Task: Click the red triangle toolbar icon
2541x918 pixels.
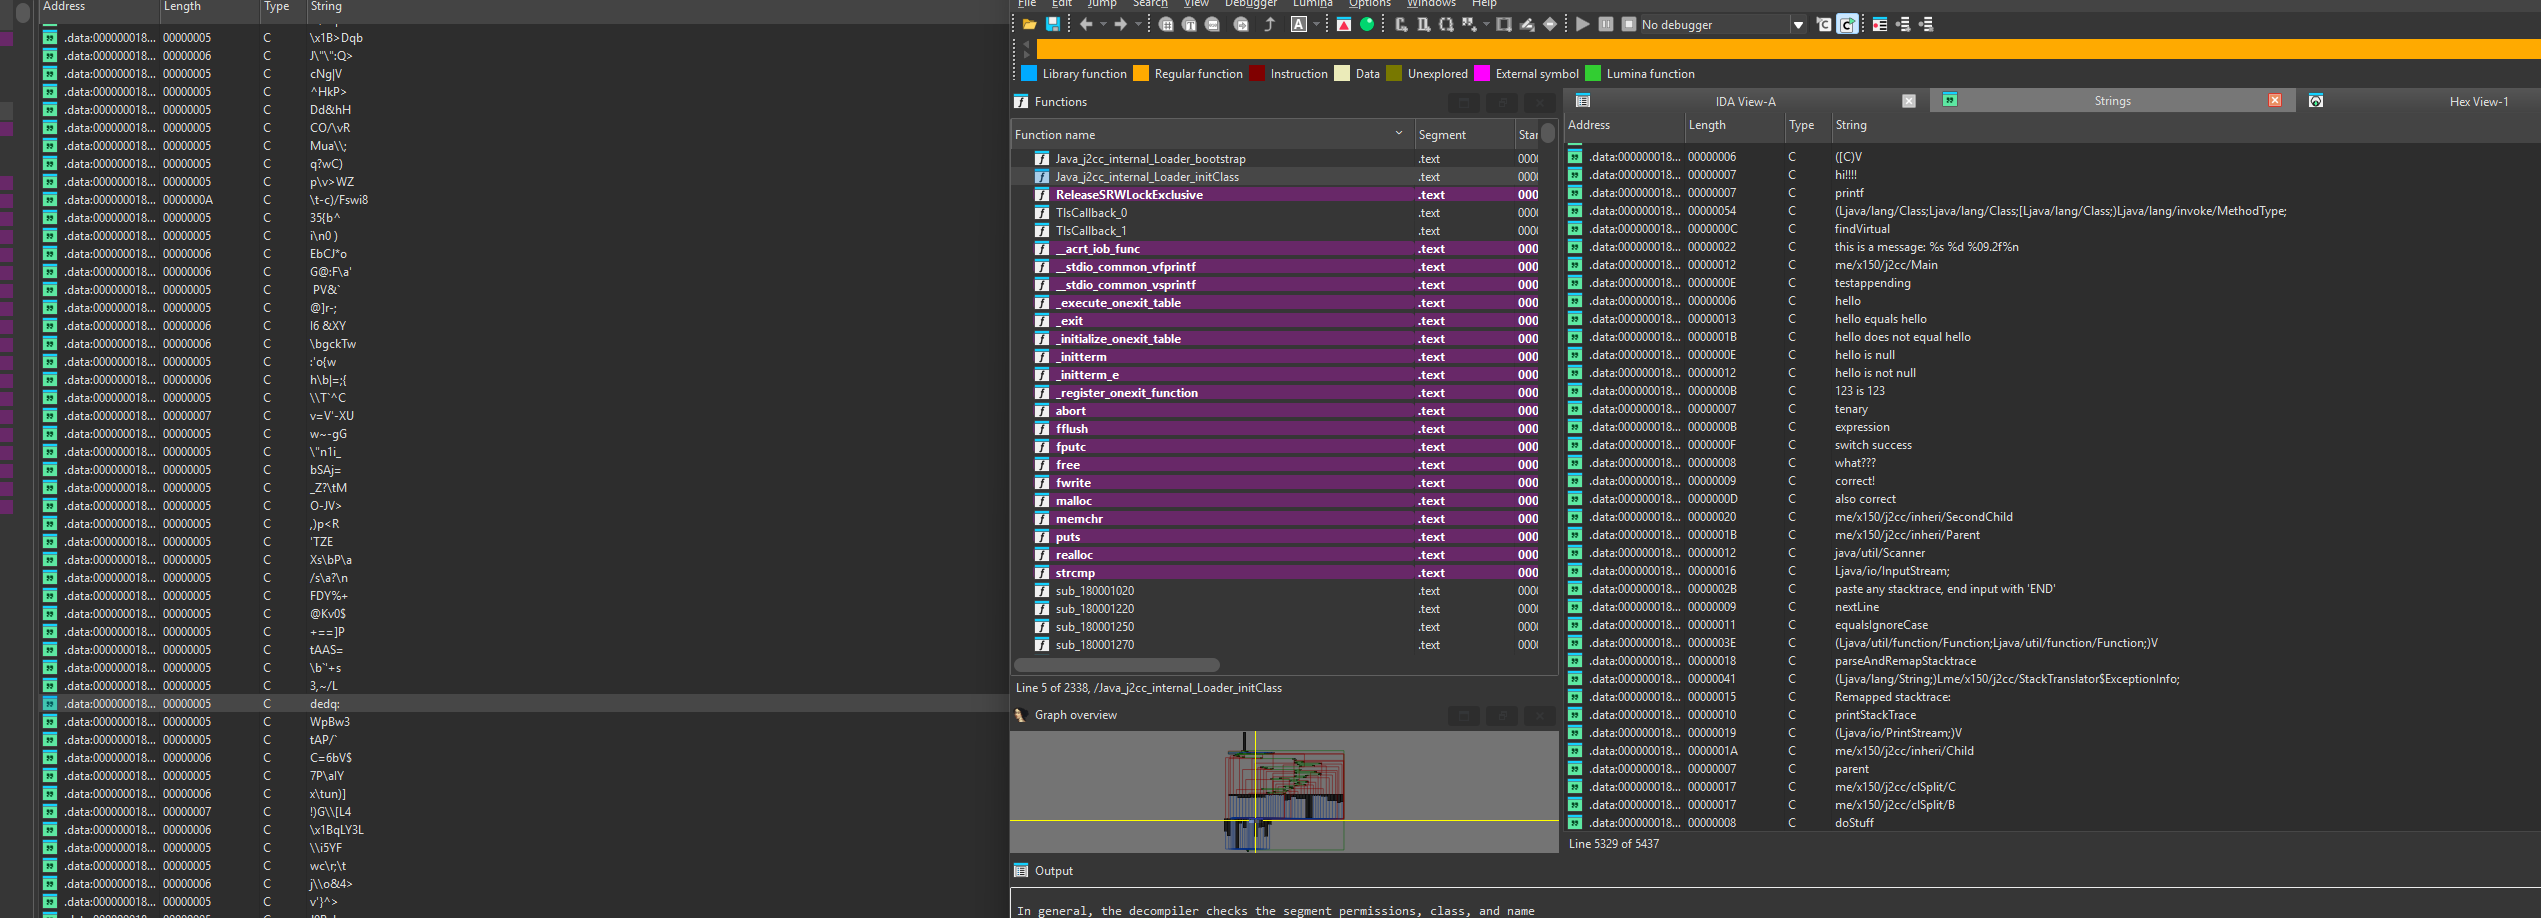Action: (x=1344, y=25)
